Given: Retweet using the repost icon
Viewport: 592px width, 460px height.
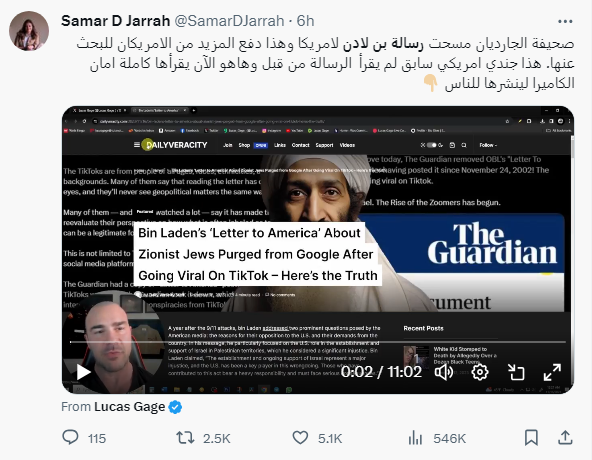Looking at the screenshot, I should (x=185, y=438).
